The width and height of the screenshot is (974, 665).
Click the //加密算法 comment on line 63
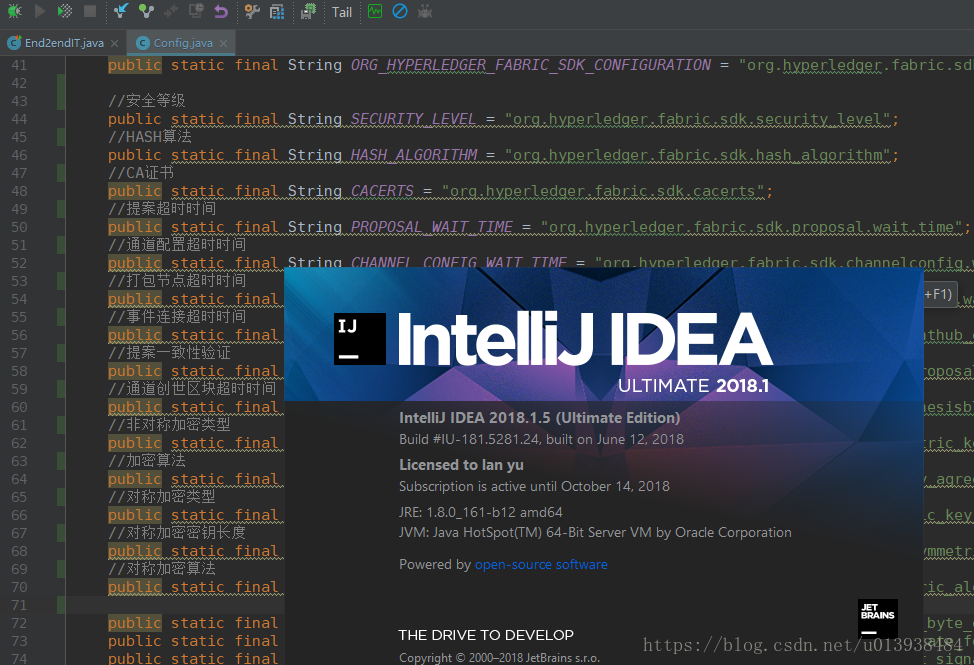pos(147,461)
